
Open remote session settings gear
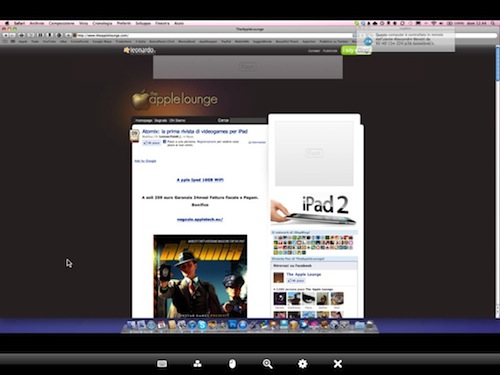[303, 363]
